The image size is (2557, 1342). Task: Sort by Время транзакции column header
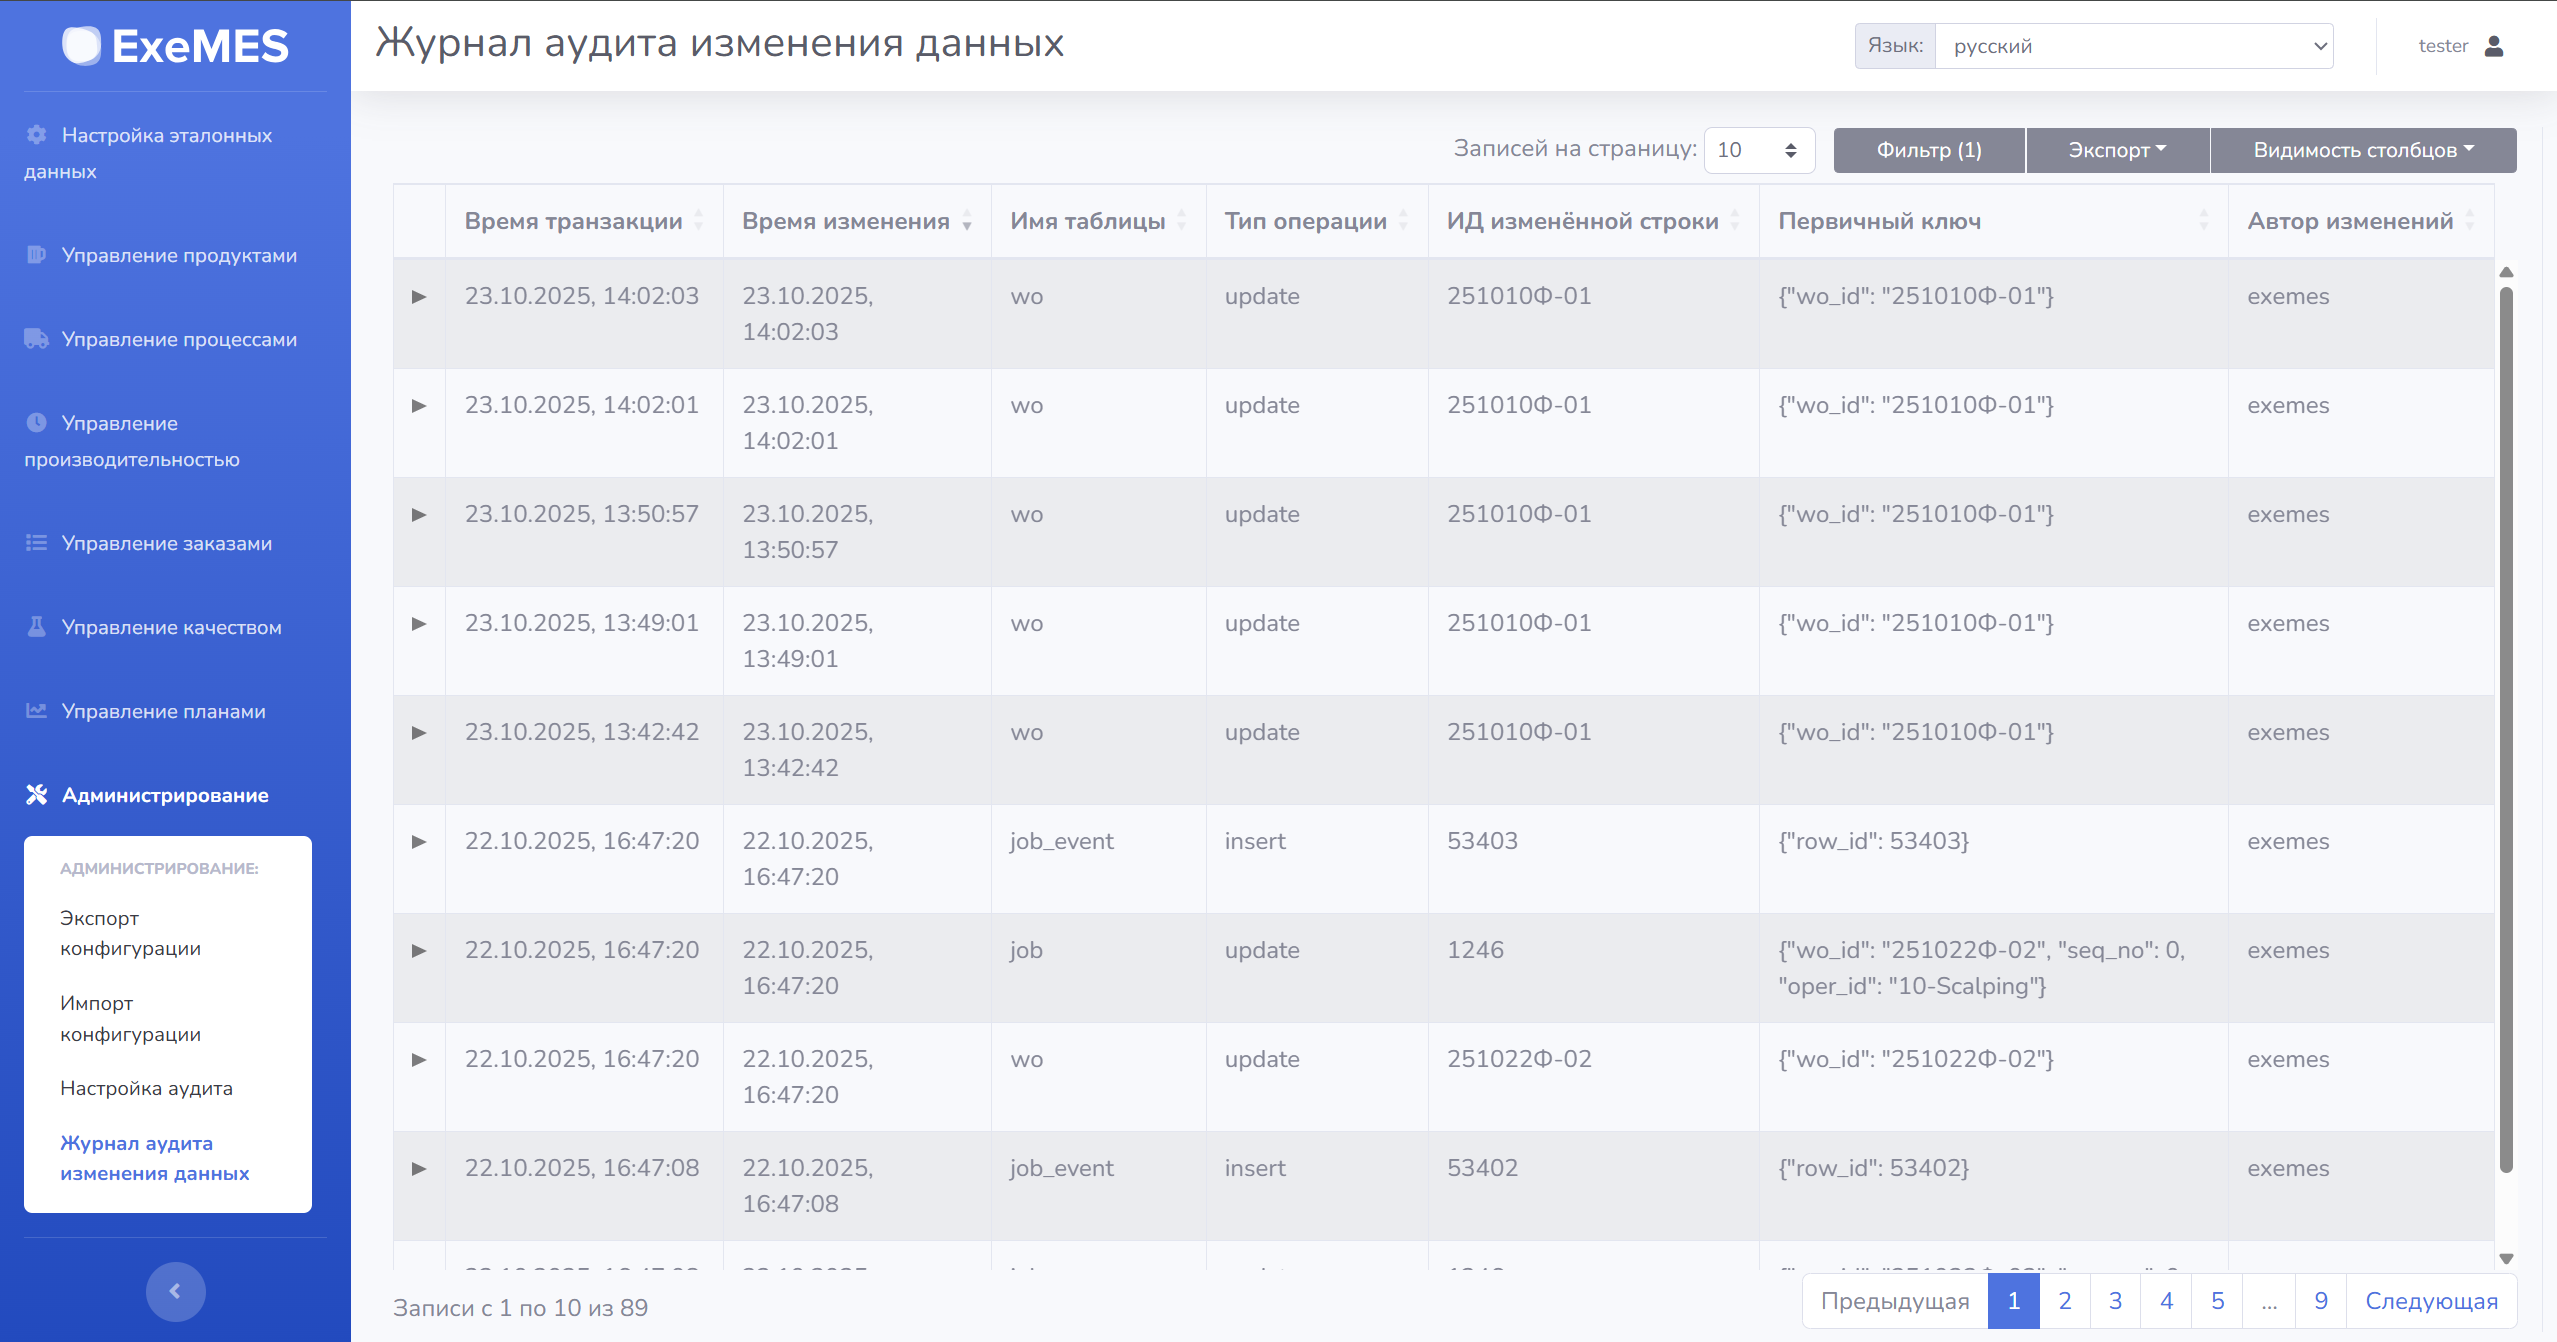point(573,221)
